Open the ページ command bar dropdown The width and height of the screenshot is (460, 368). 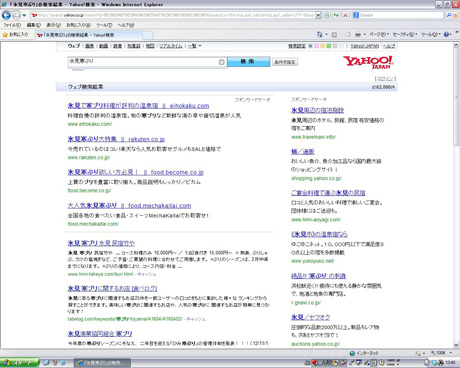[379, 34]
